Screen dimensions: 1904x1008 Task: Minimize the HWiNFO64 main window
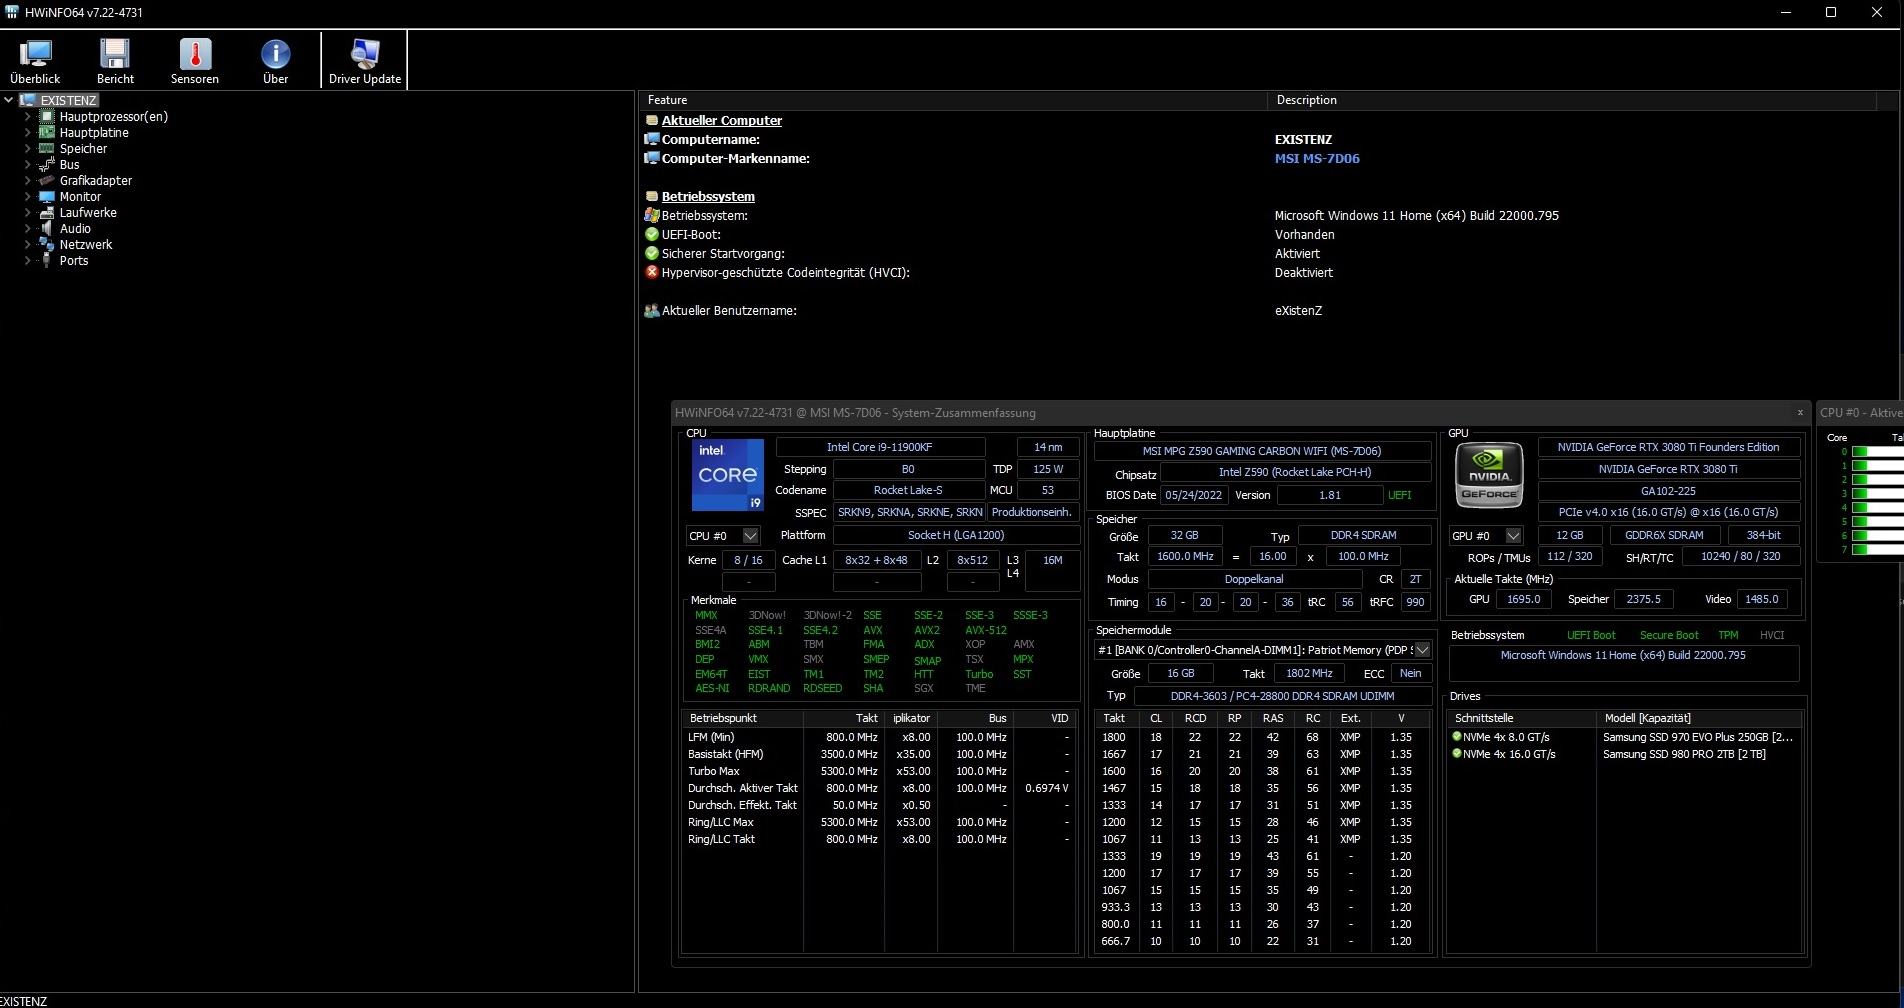[x=1786, y=12]
